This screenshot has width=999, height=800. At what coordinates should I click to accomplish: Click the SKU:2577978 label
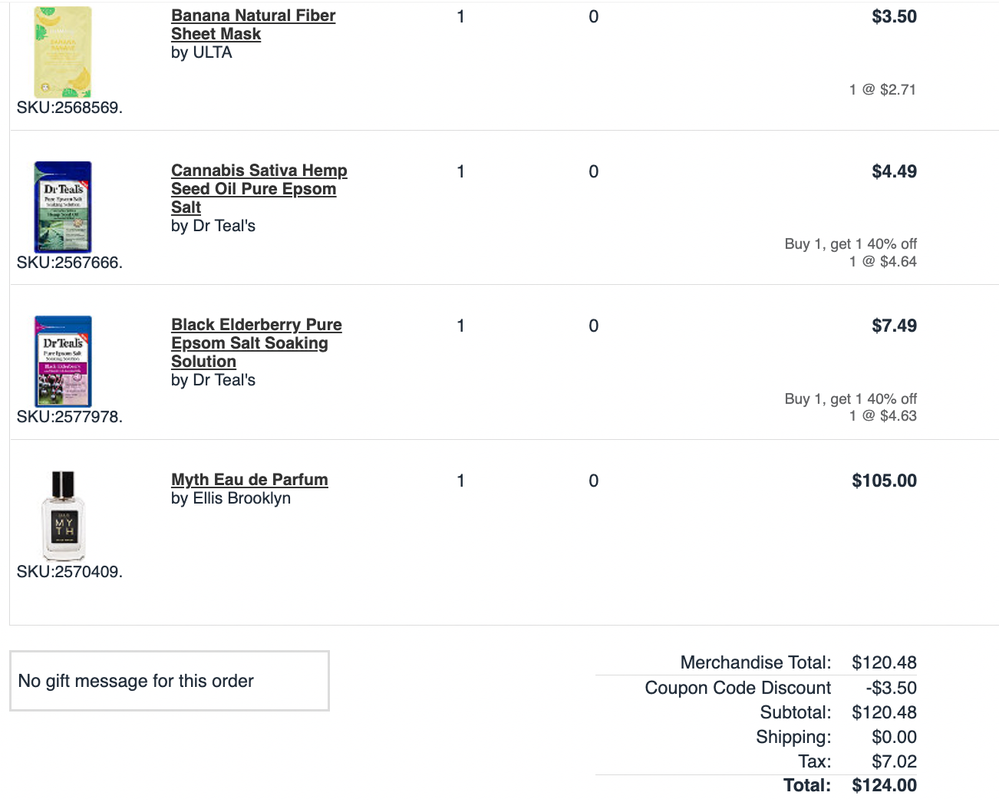70,417
